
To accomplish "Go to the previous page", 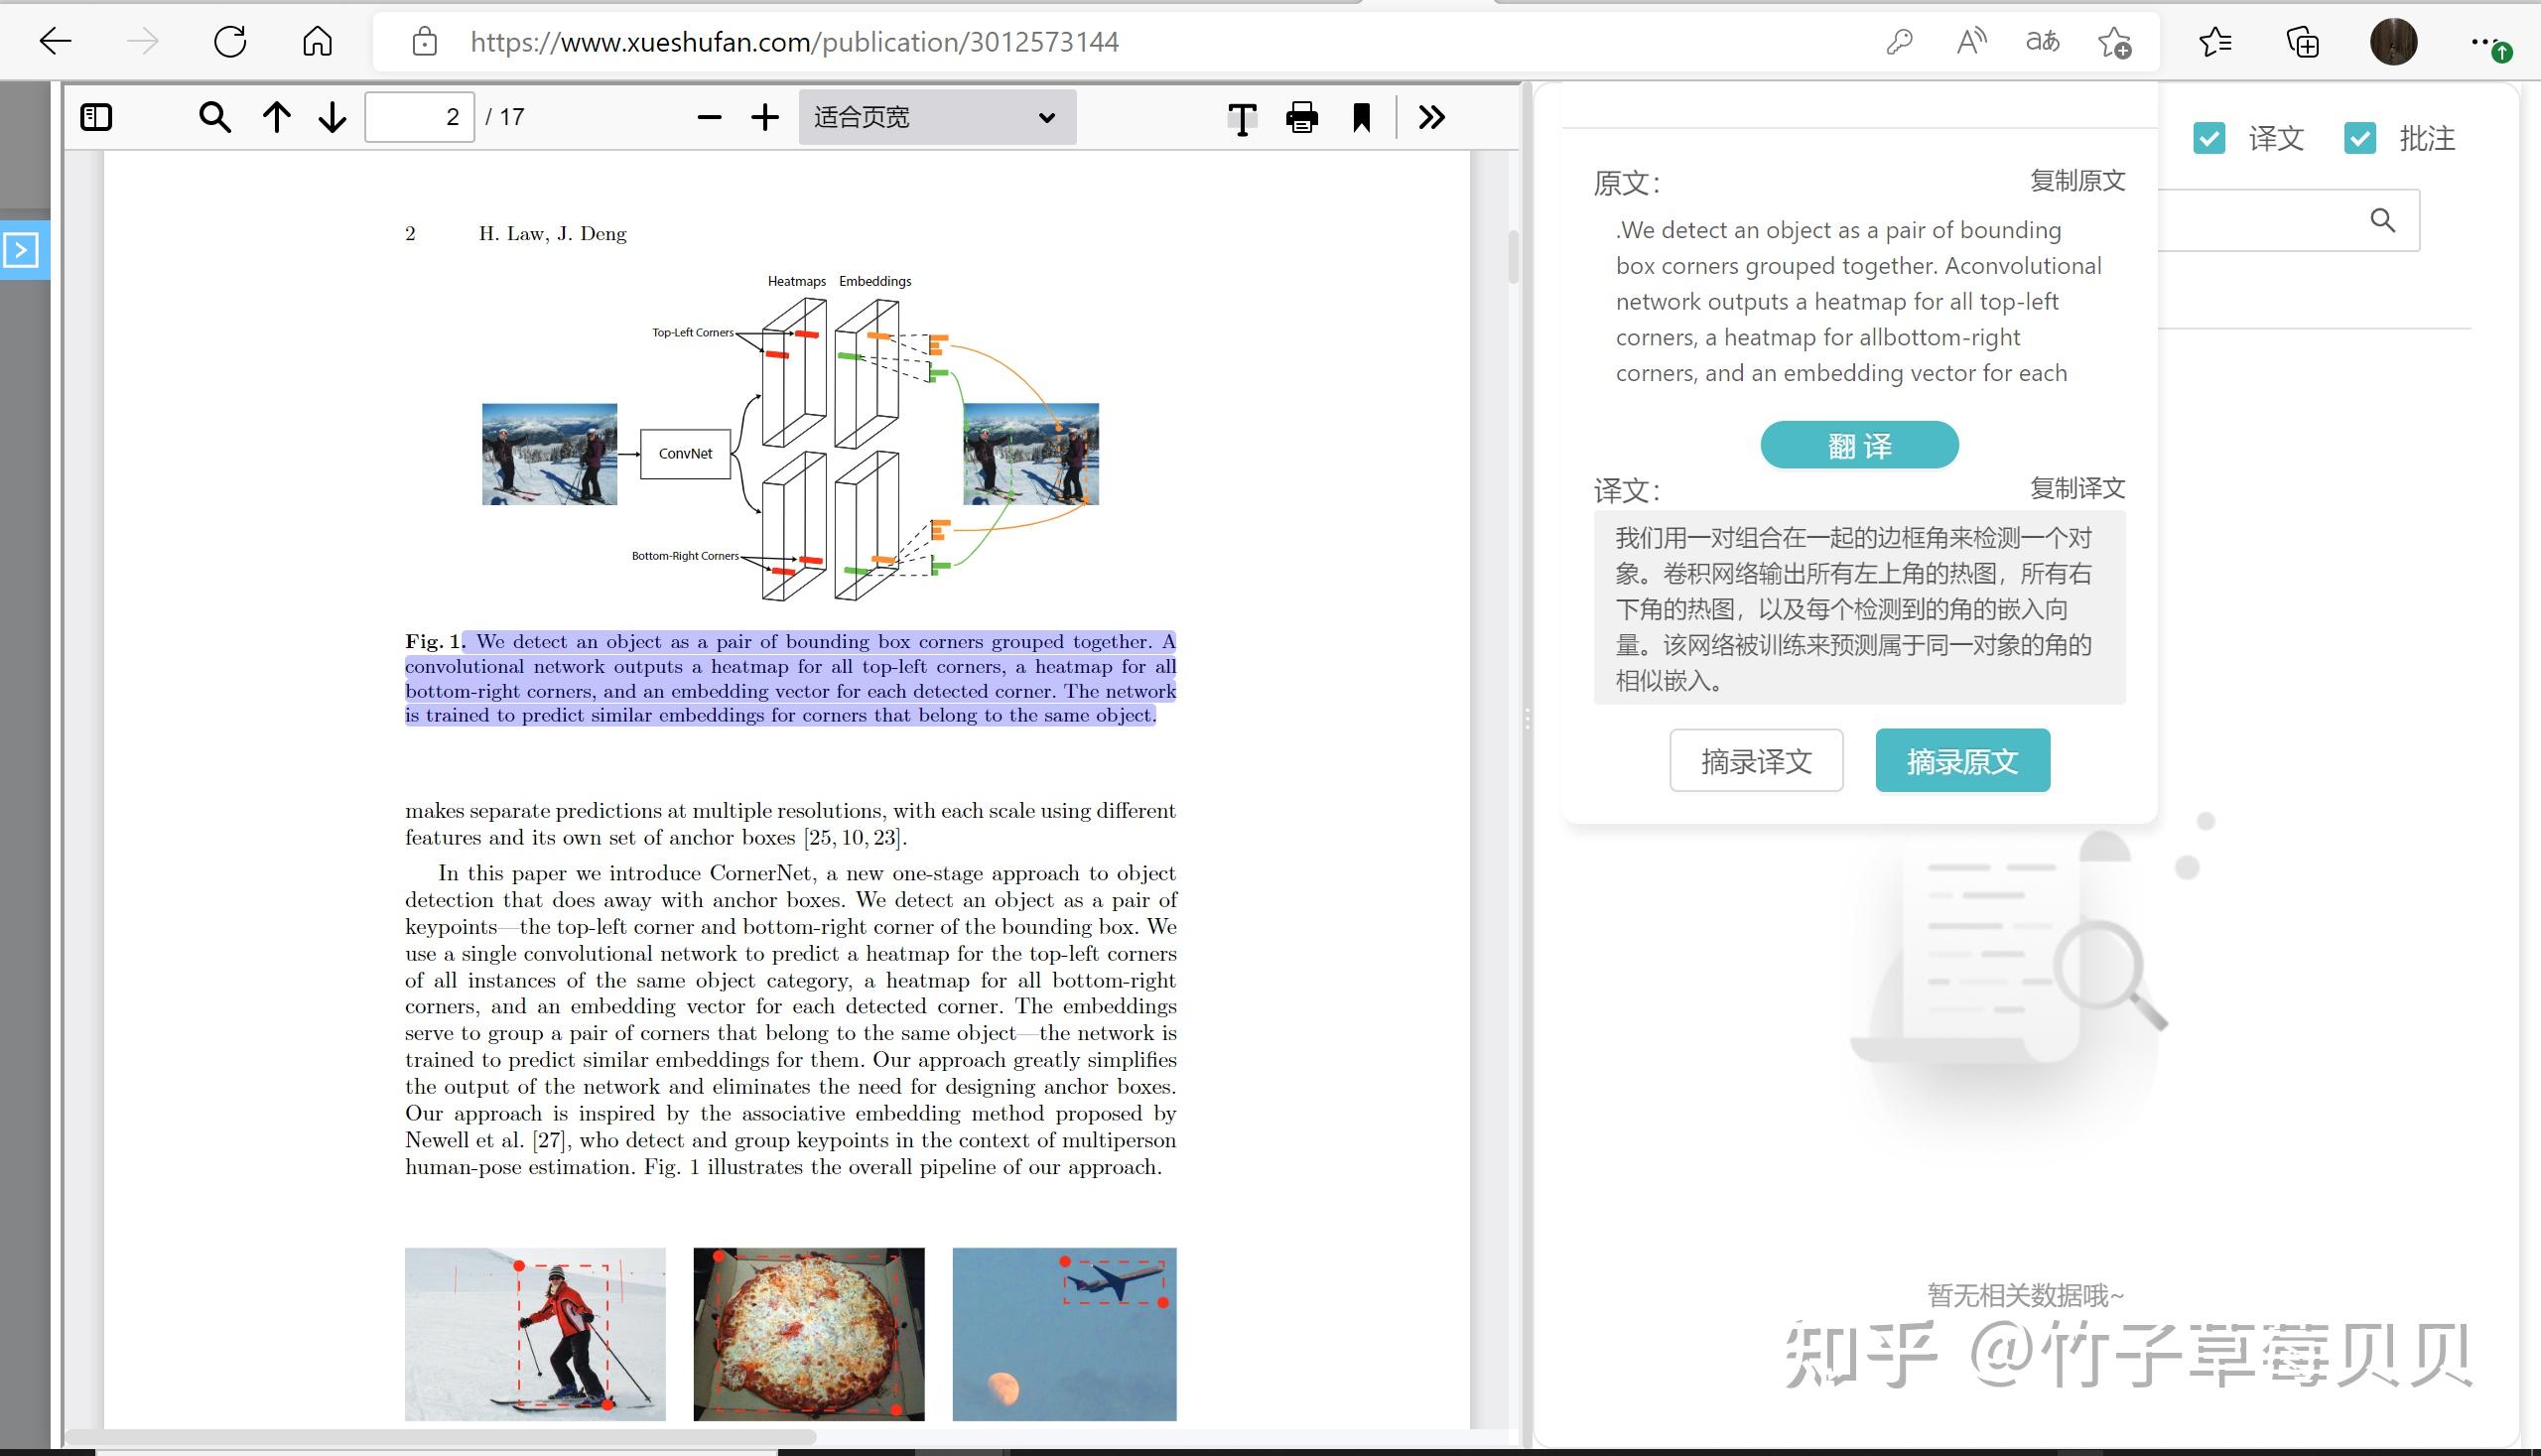I will 277,116.
